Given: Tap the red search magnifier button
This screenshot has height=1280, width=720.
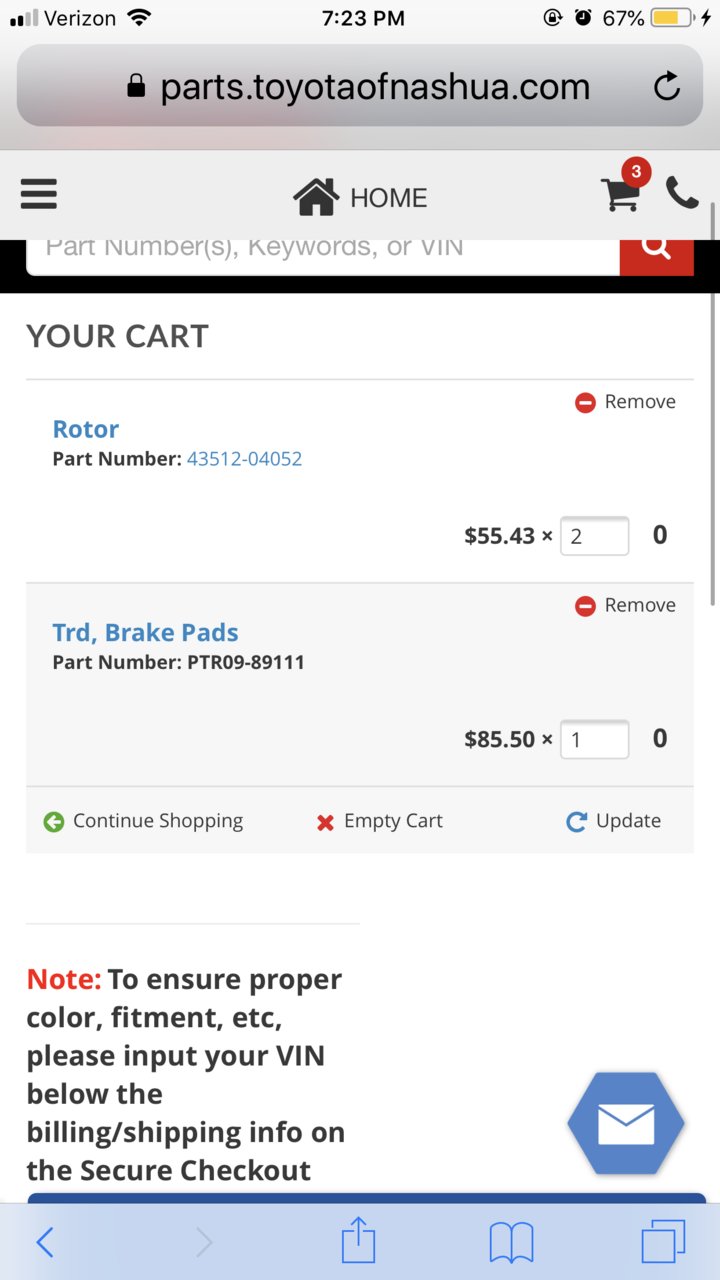Looking at the screenshot, I should [657, 252].
